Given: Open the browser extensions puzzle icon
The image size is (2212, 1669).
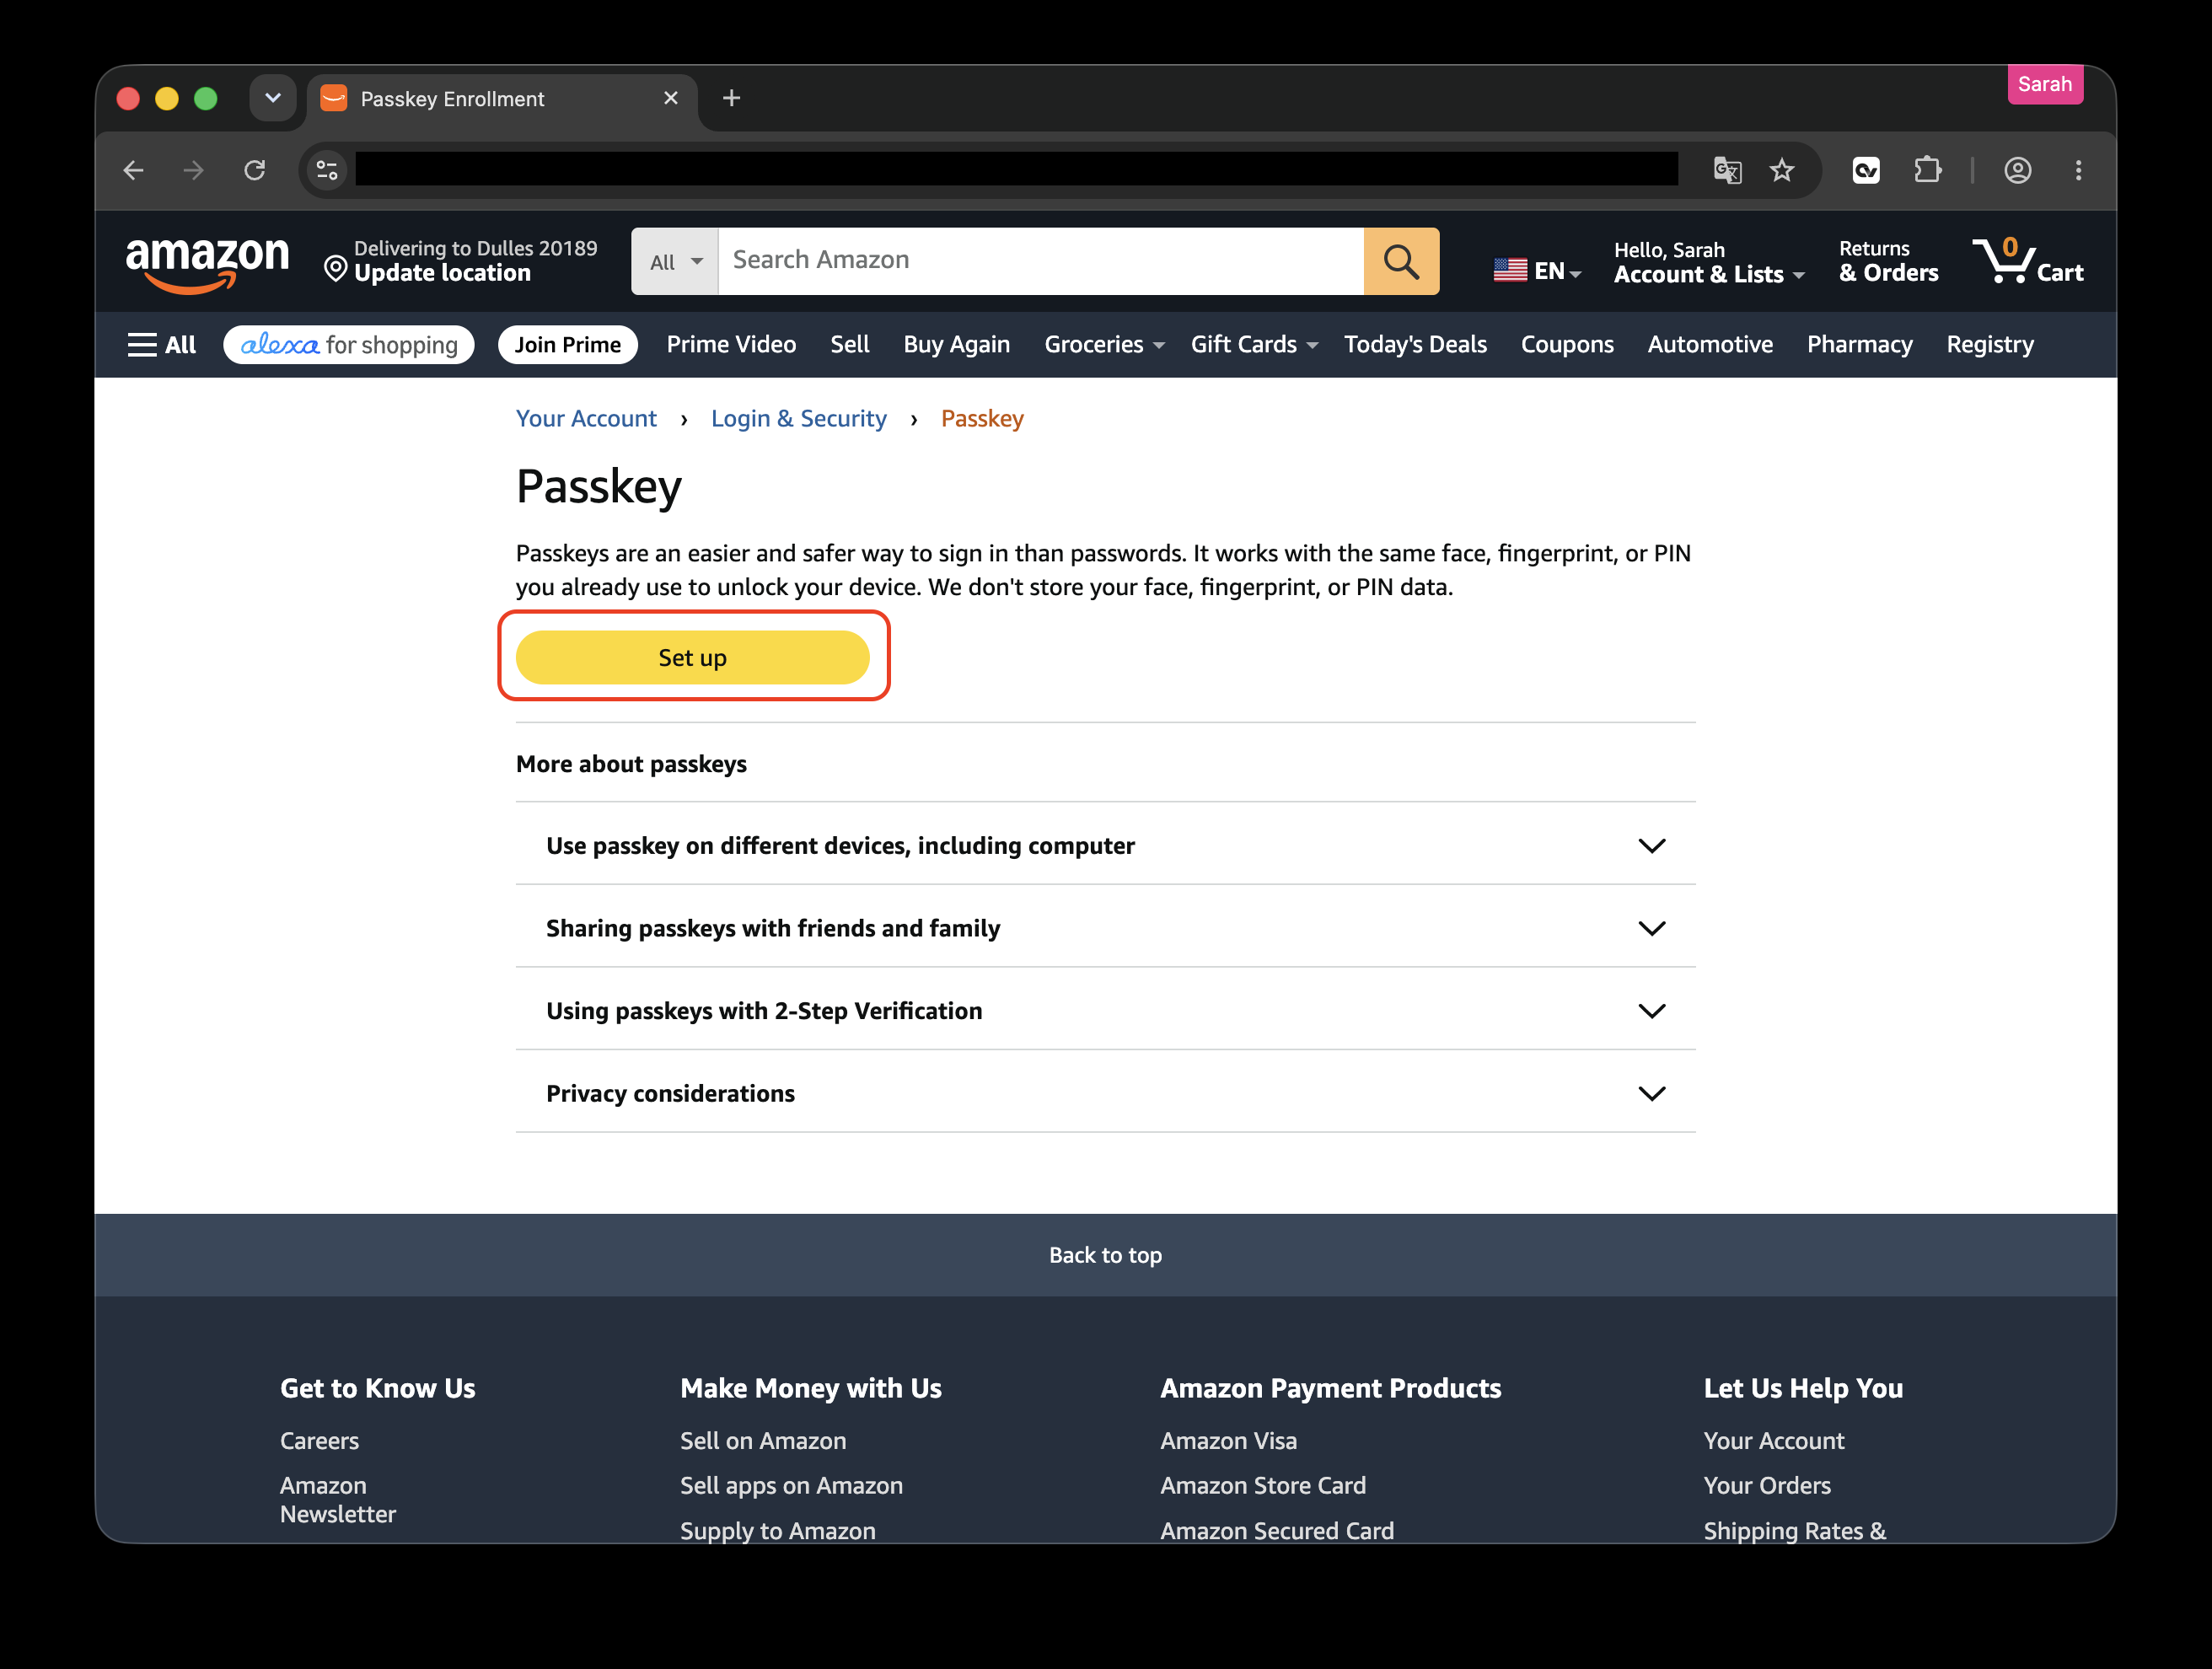Looking at the screenshot, I should click(1927, 171).
